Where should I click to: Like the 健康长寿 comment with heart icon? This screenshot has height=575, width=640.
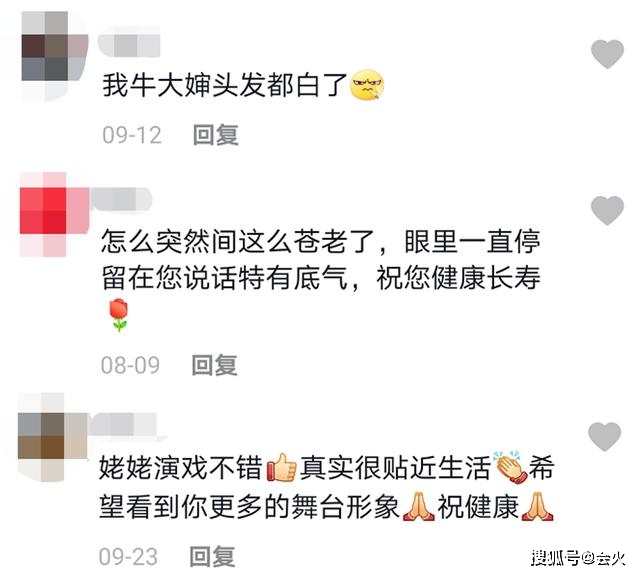[607, 210]
